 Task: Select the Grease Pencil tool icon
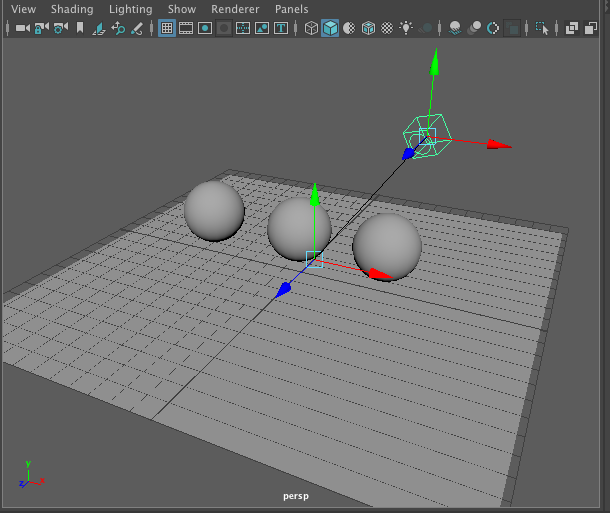137,28
